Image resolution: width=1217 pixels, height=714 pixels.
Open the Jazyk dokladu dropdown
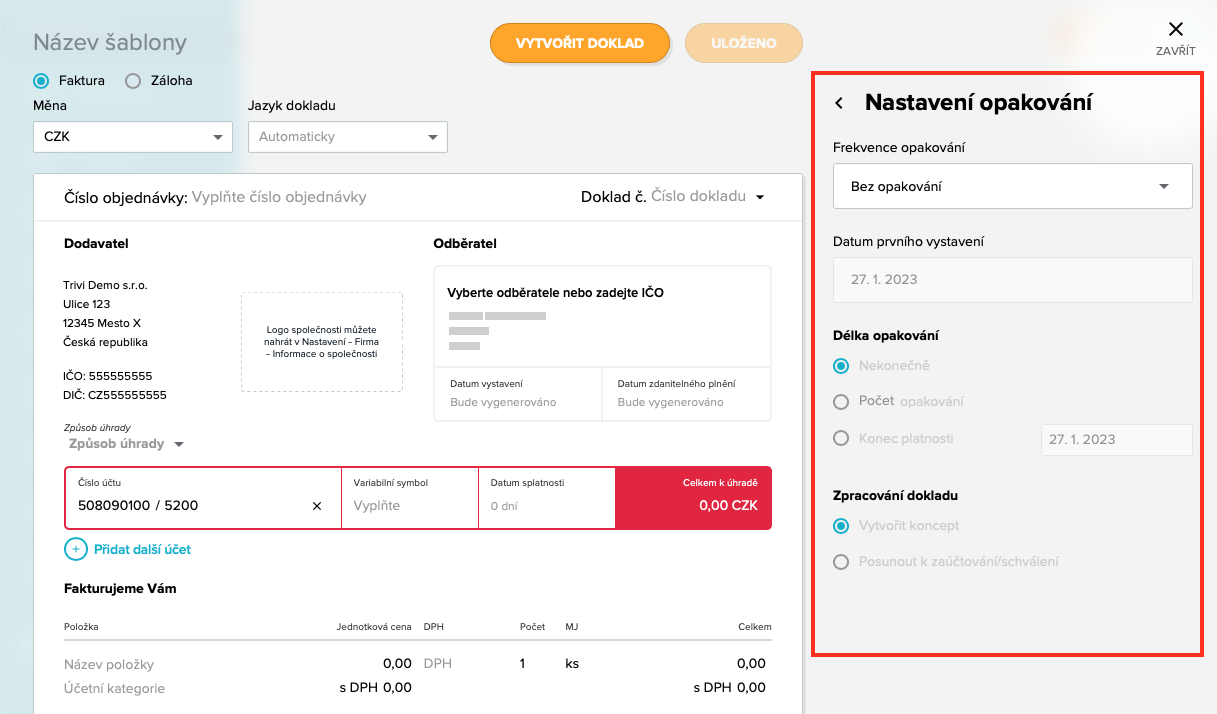point(347,137)
